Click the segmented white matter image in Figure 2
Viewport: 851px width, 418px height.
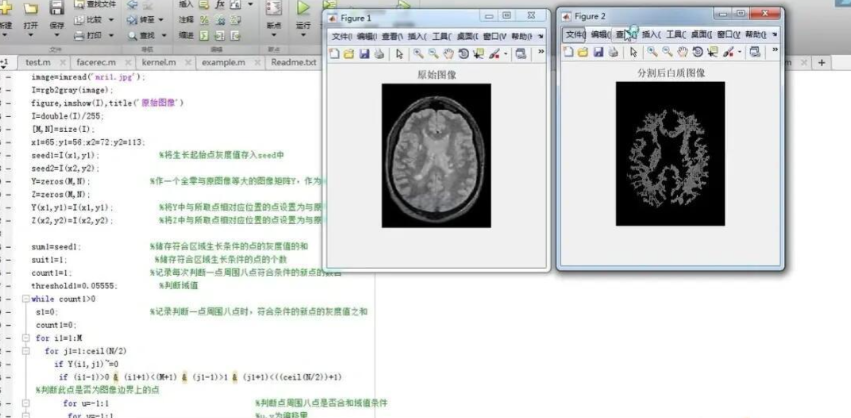tap(670, 154)
